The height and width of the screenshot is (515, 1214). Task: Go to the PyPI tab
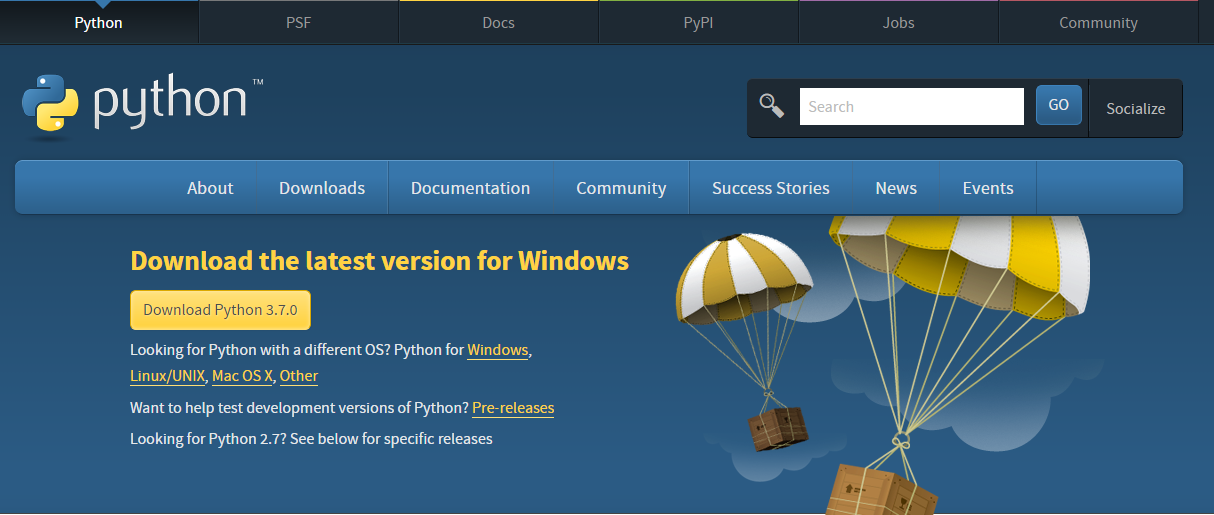699,22
